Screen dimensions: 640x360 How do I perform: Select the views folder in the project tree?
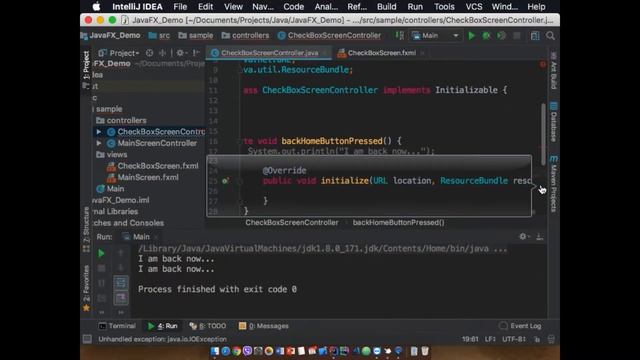coord(111,155)
